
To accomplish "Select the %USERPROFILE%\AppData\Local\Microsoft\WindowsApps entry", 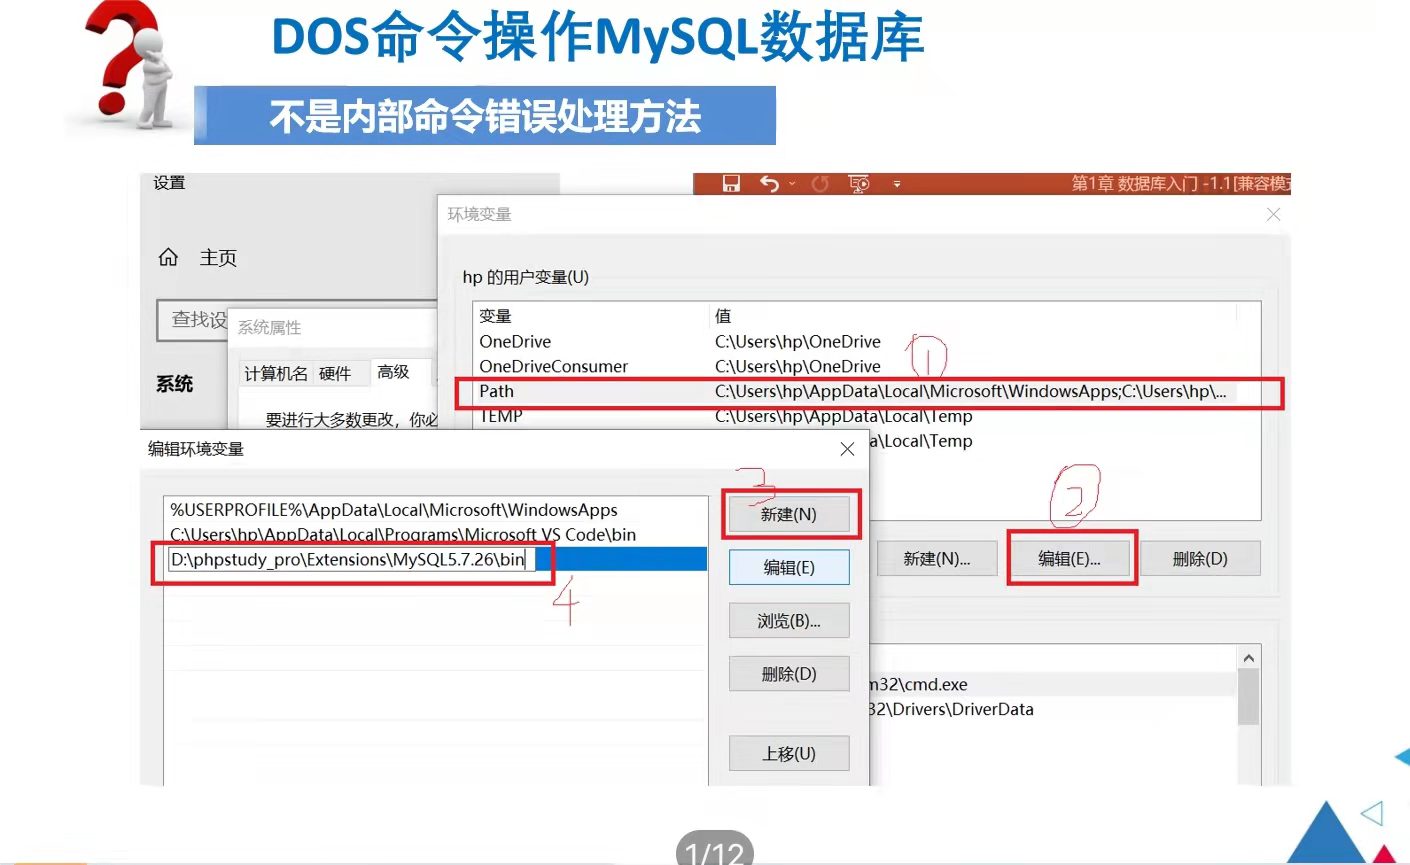I will point(435,510).
